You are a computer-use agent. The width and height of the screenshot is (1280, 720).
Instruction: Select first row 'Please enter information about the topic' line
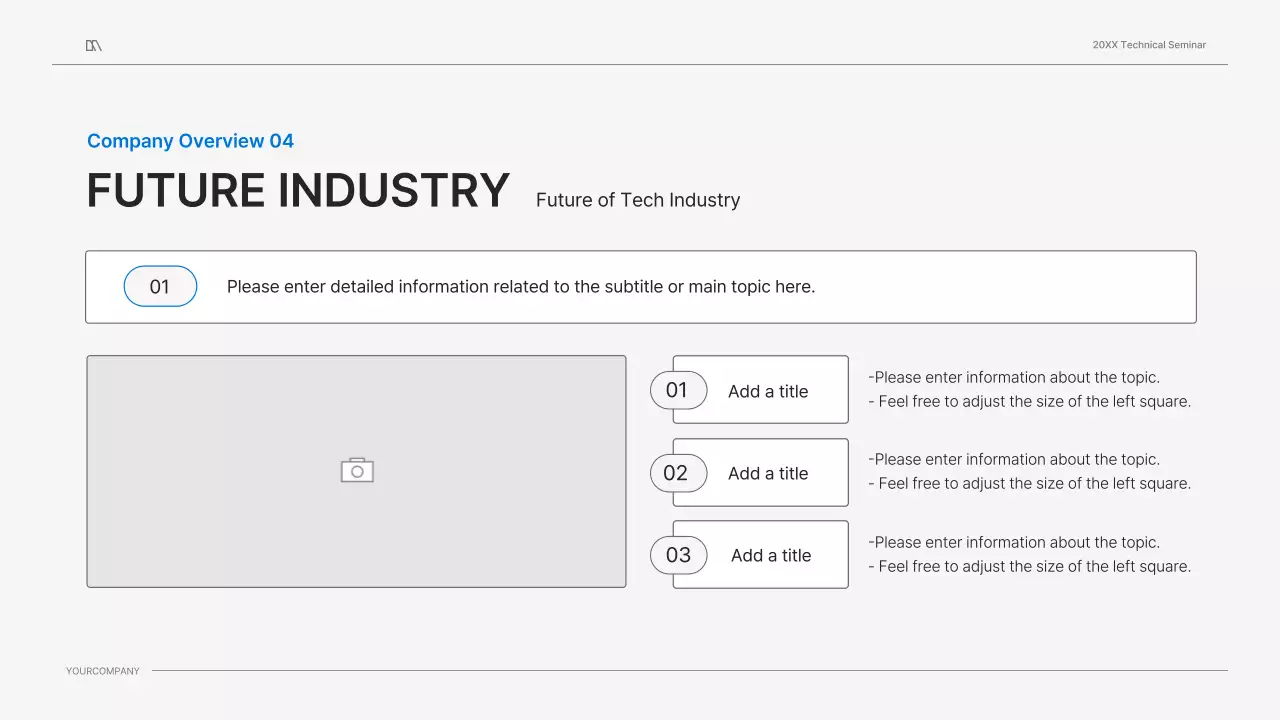(1014, 377)
